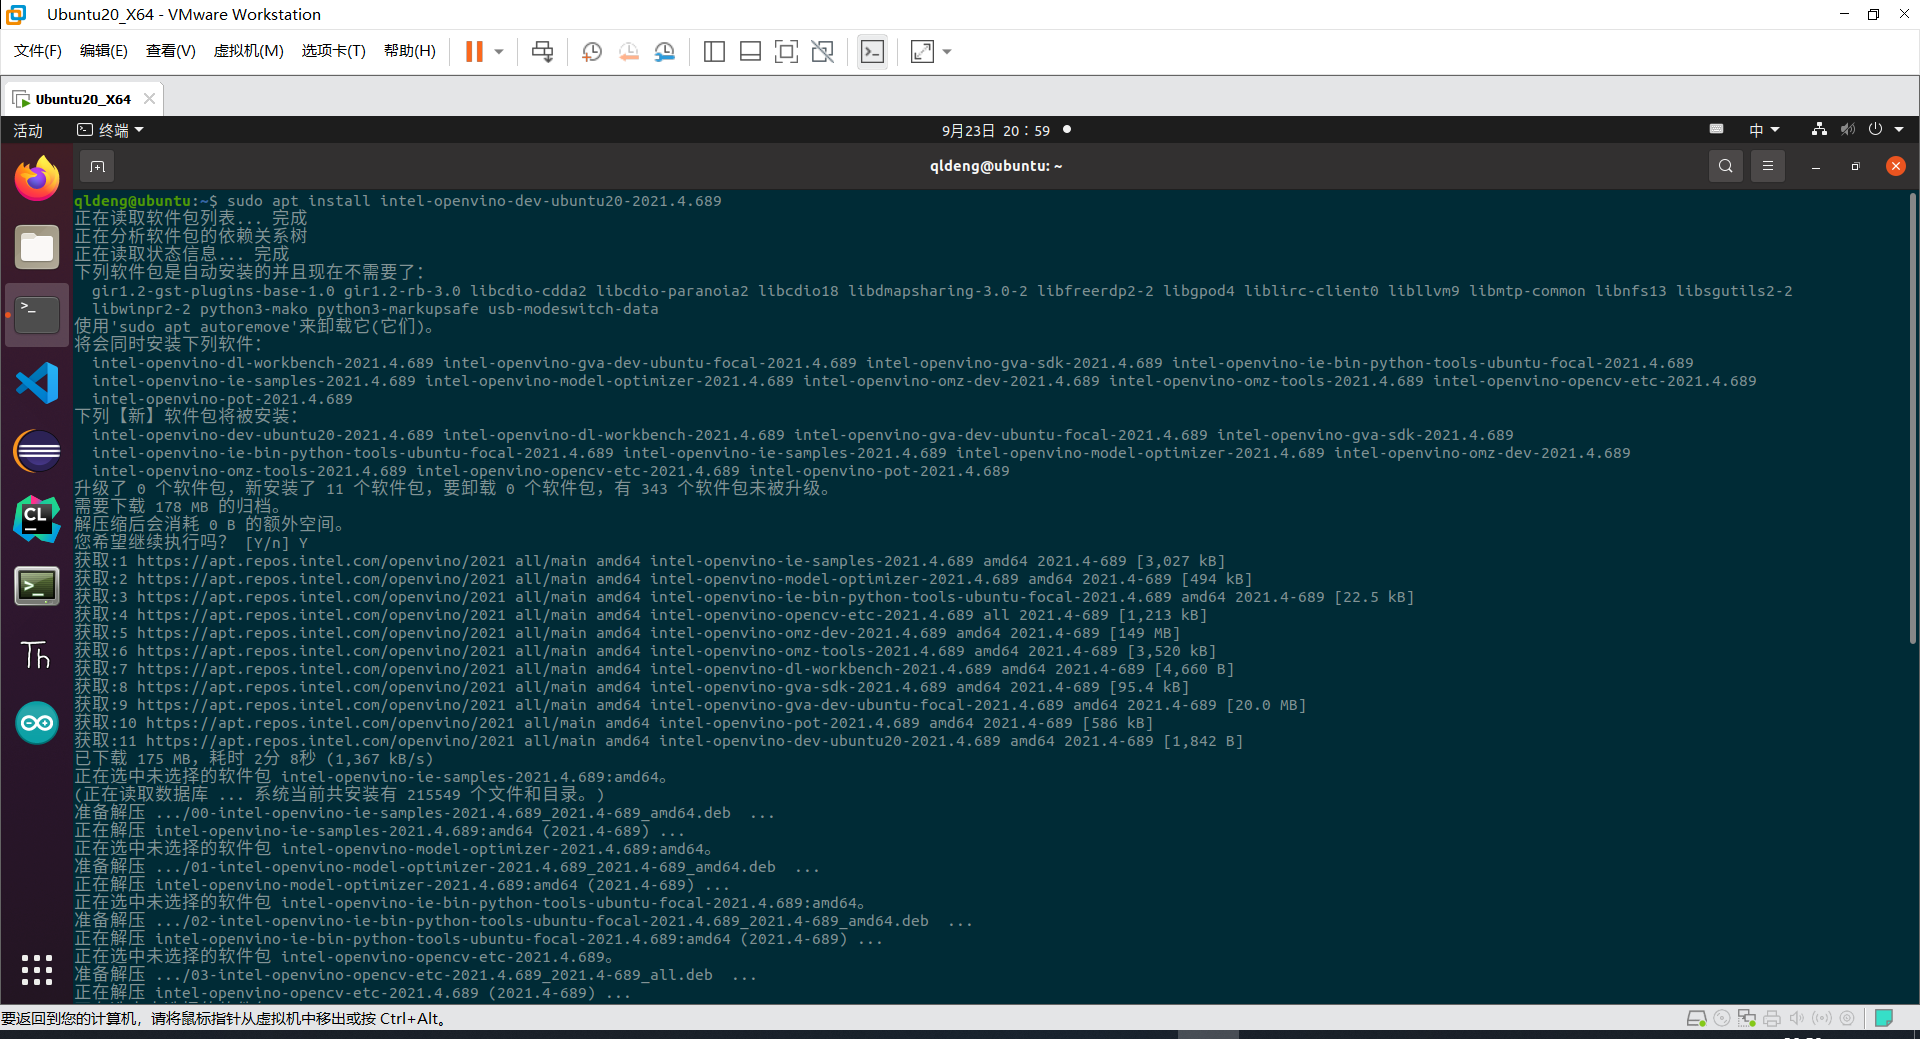
Task: Click the VMware message log icon
Action: tap(1884, 1018)
